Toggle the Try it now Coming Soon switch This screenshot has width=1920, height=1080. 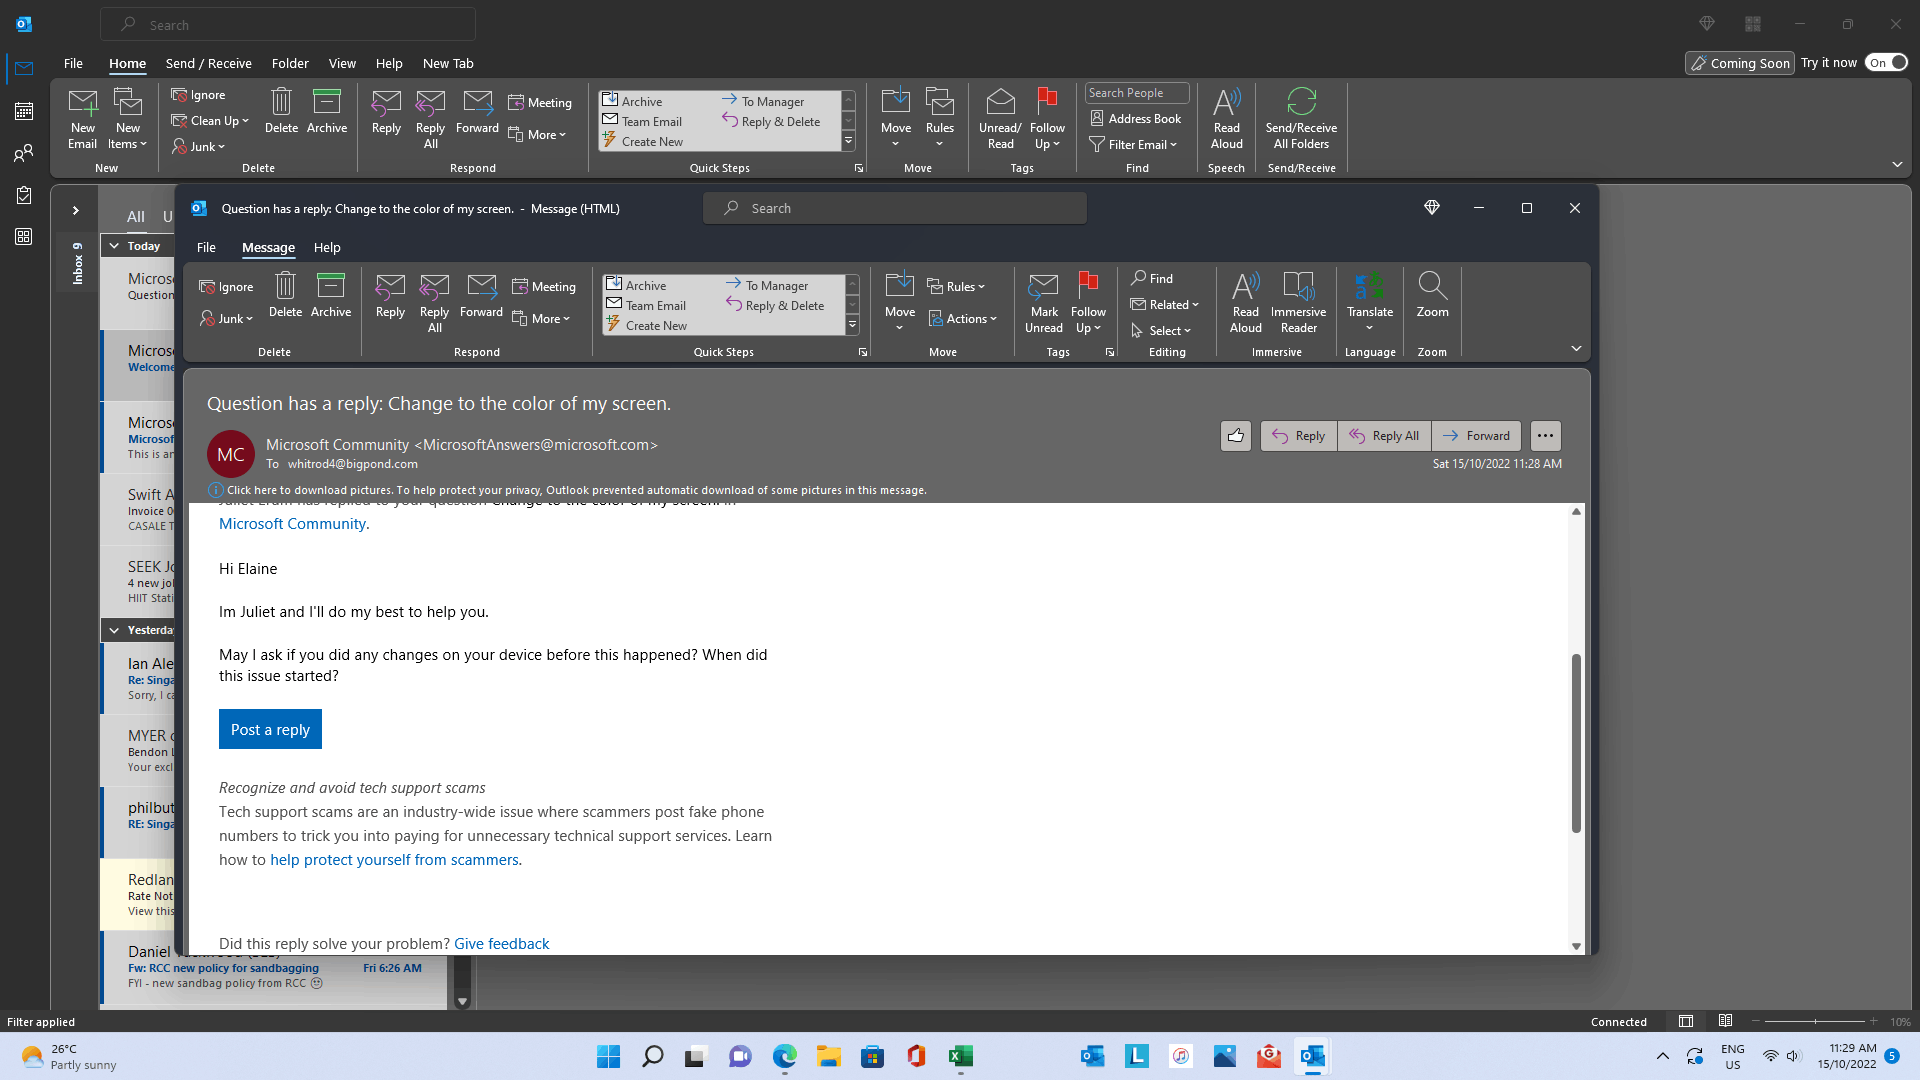(1886, 63)
